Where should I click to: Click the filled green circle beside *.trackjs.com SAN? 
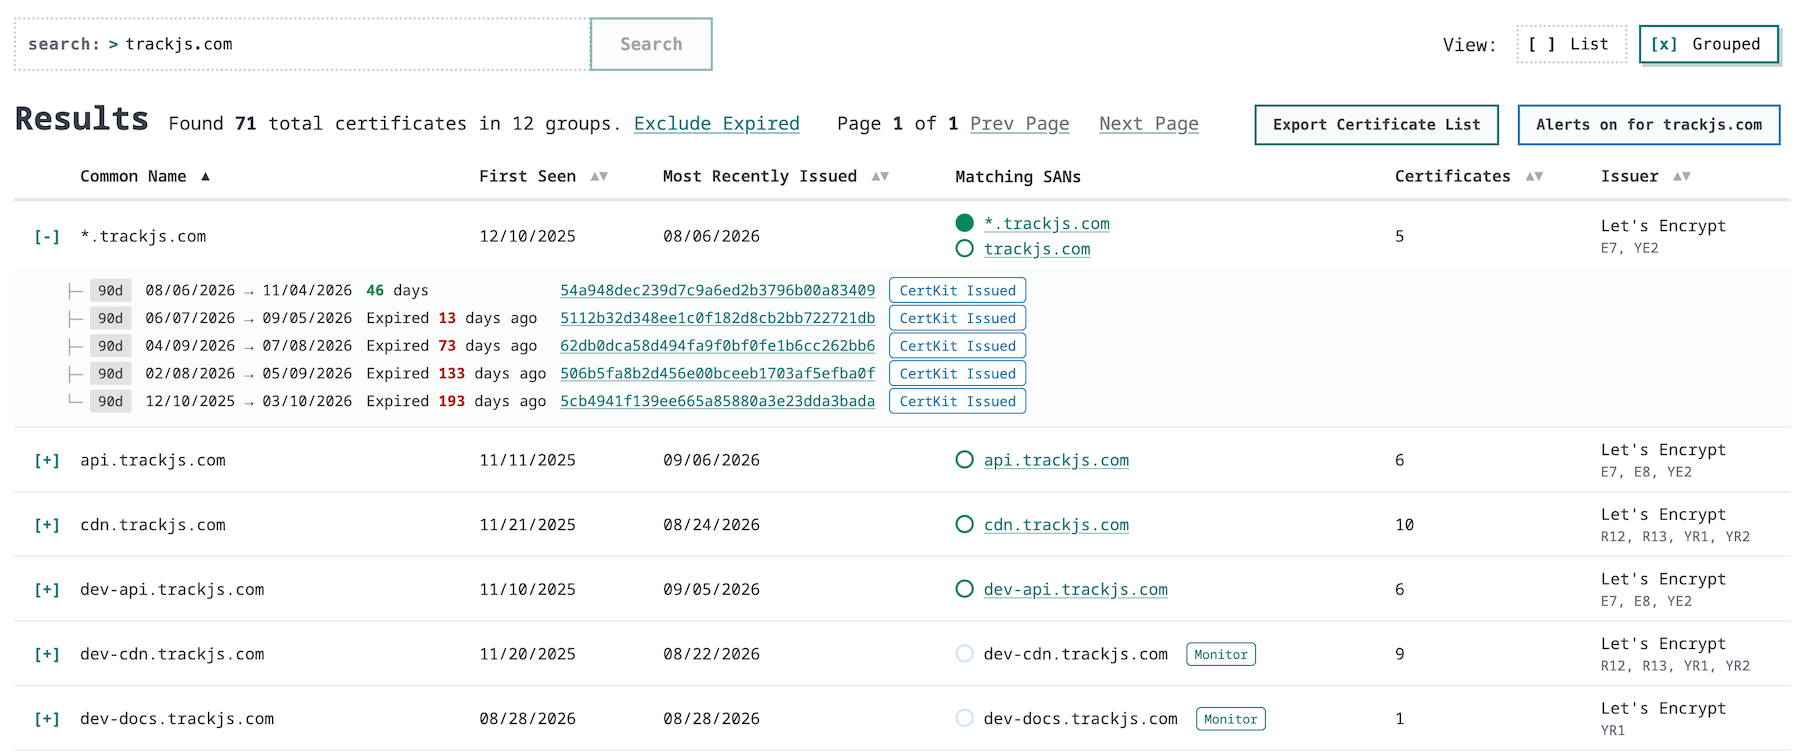(x=964, y=223)
